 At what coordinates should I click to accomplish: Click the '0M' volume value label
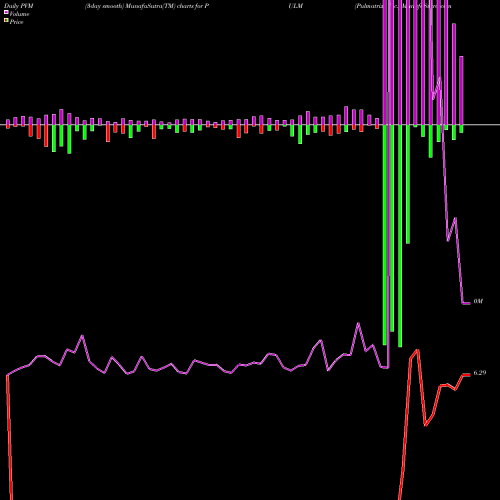[478, 301]
